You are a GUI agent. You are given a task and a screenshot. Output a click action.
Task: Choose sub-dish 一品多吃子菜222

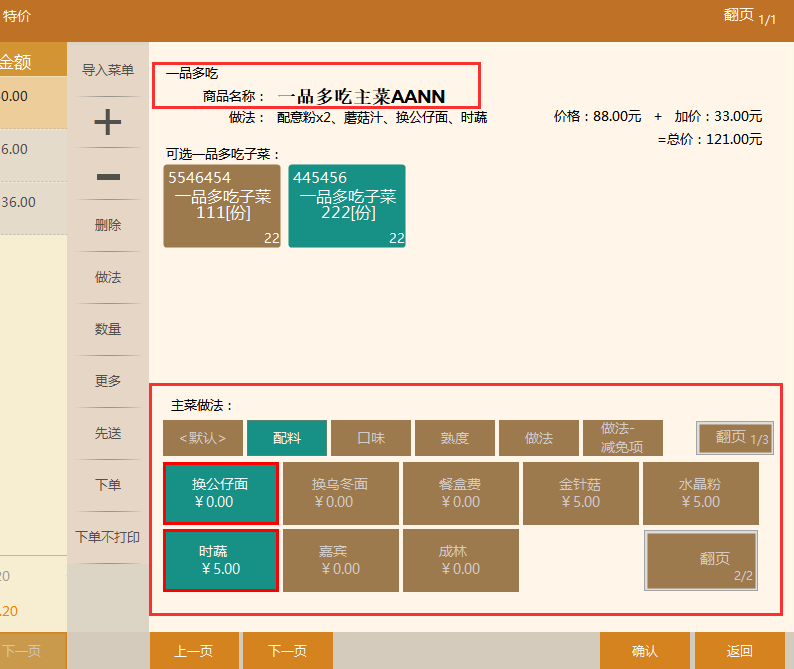(347, 206)
